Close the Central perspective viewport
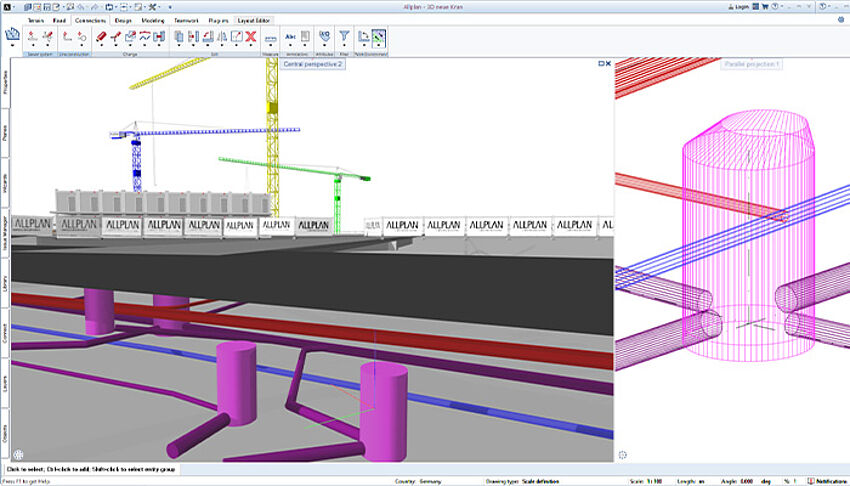This screenshot has width=850, height=486. tap(607, 63)
